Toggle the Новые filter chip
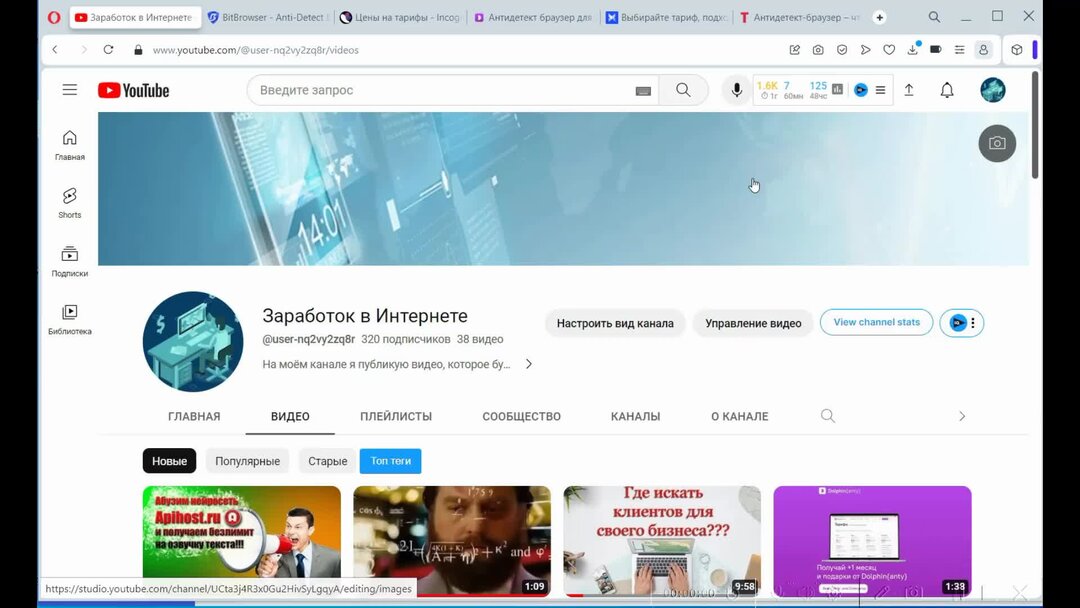 coord(168,461)
